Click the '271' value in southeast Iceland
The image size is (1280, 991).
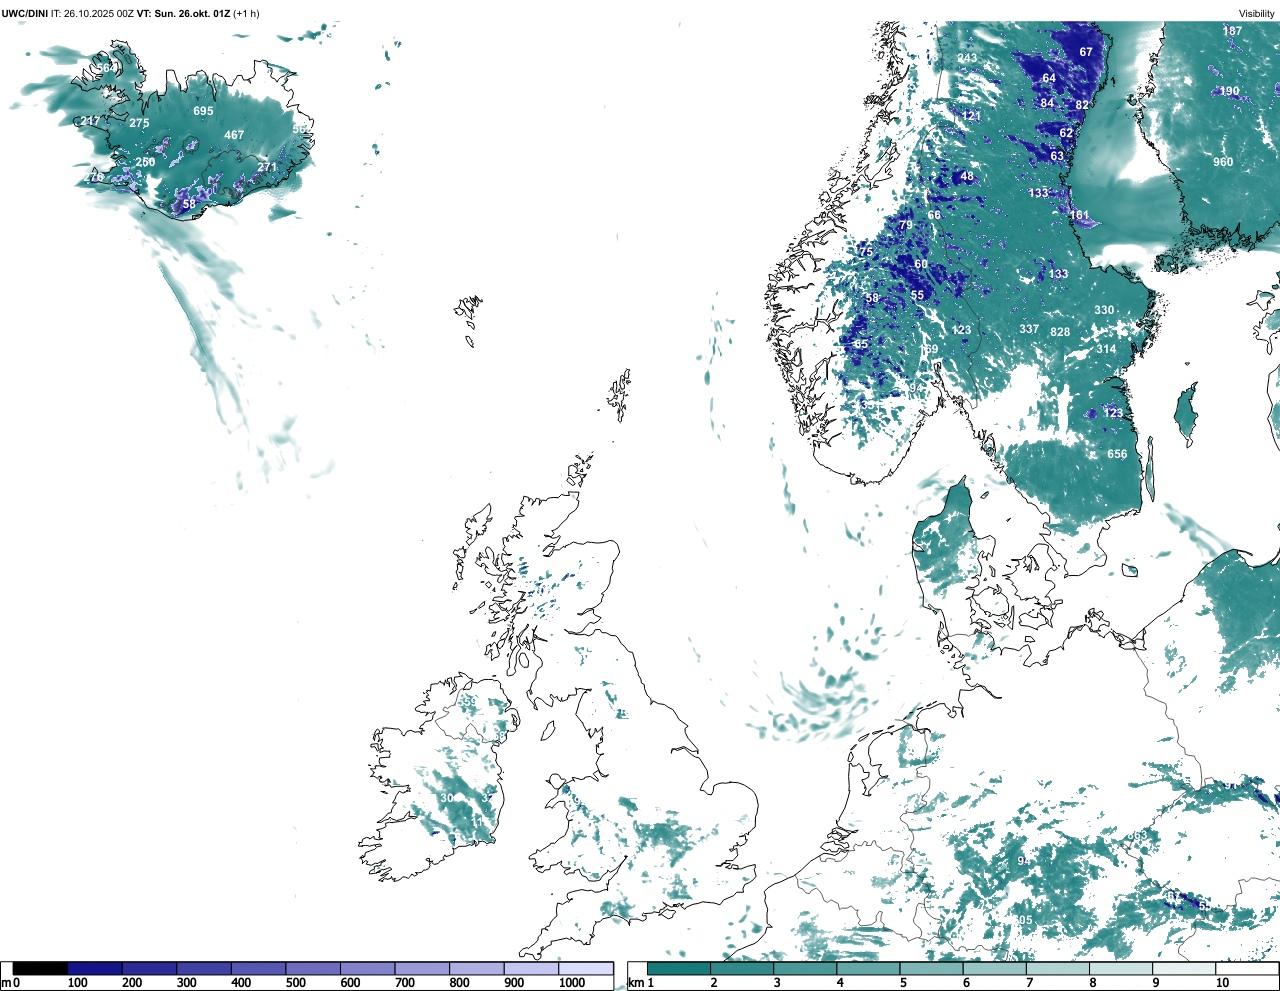pos(267,167)
